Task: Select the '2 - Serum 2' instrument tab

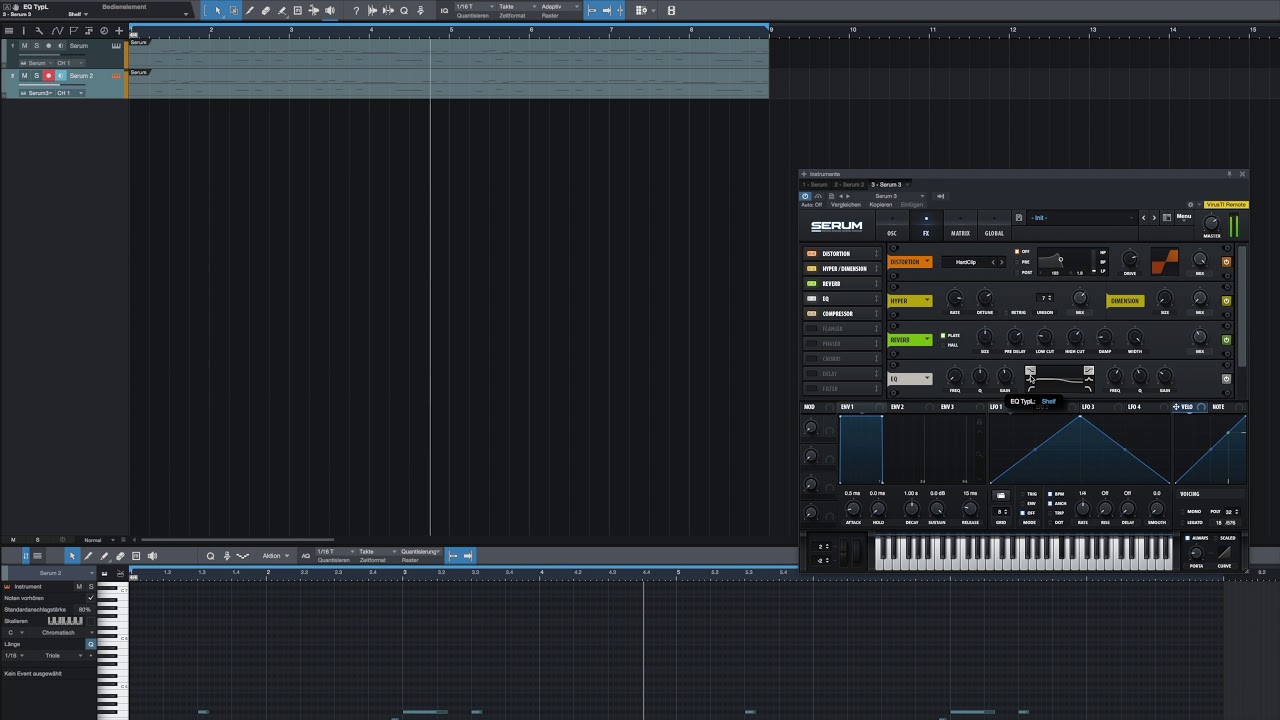Action: pos(849,185)
